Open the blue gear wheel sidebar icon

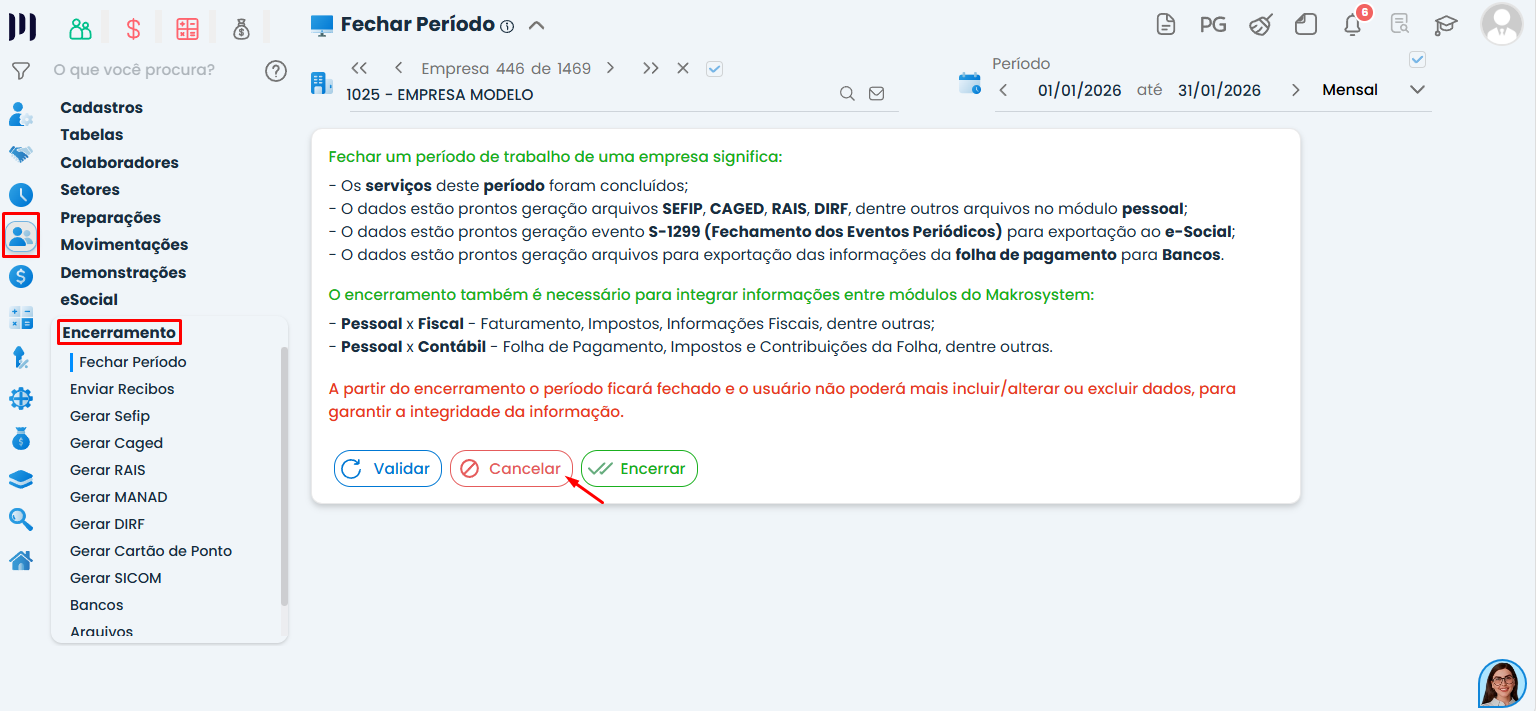(21, 398)
